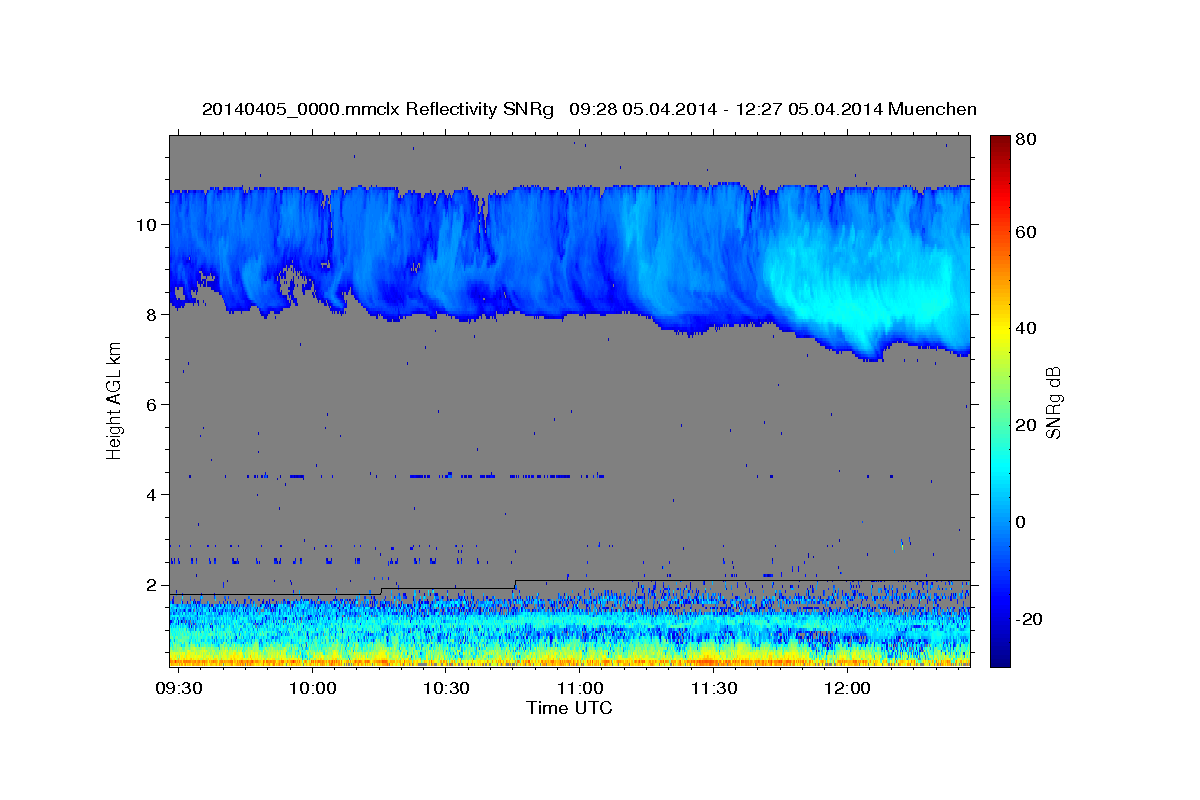
Task: Click the height tick label 10
Action: tap(148, 225)
